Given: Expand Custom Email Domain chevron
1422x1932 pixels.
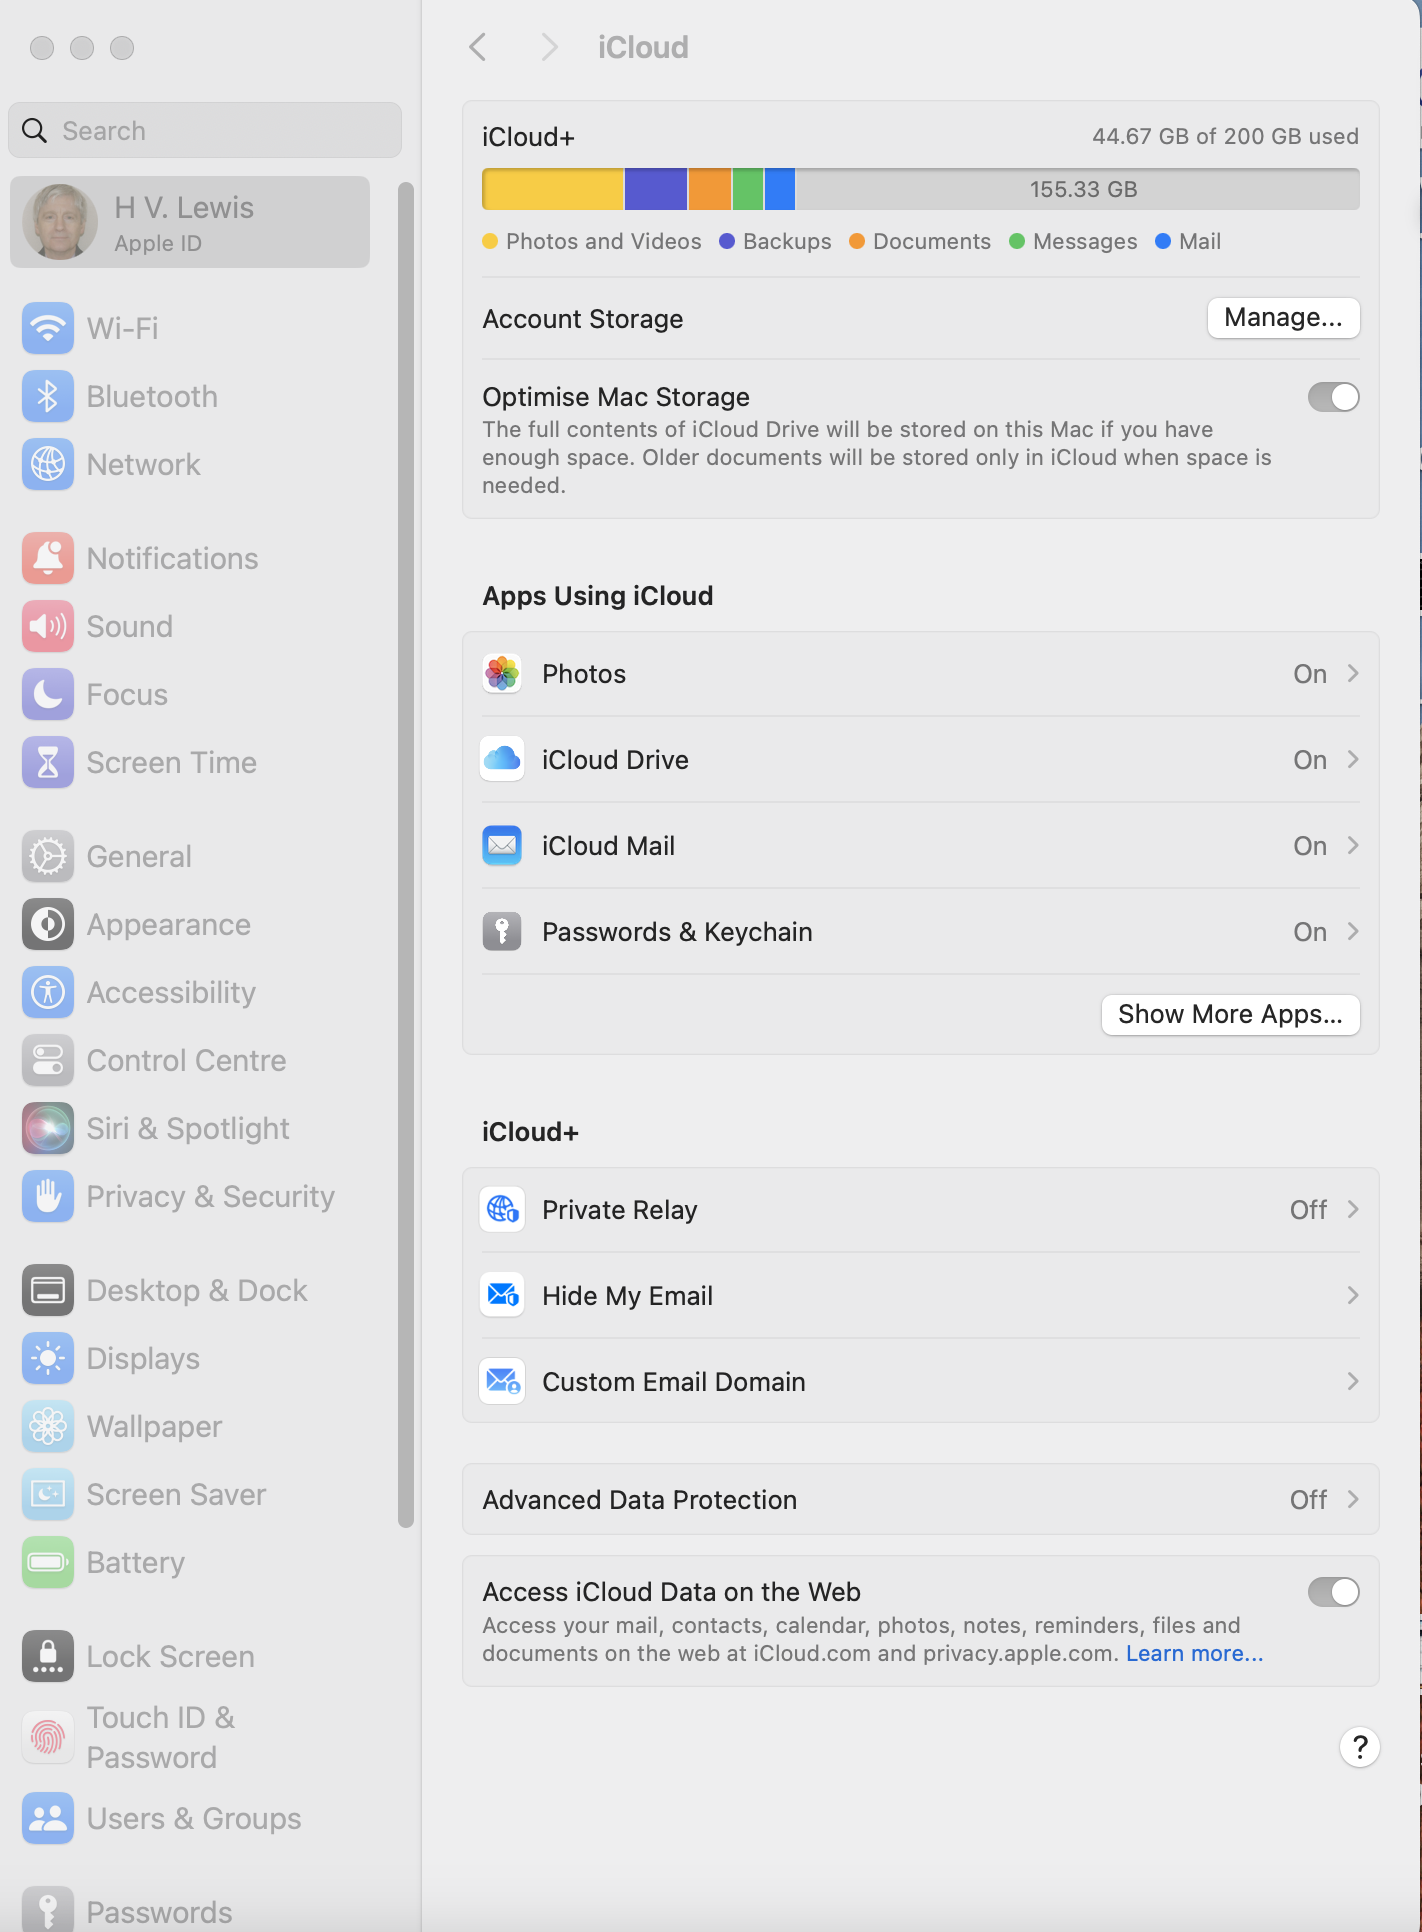Looking at the screenshot, I should click(x=1353, y=1382).
